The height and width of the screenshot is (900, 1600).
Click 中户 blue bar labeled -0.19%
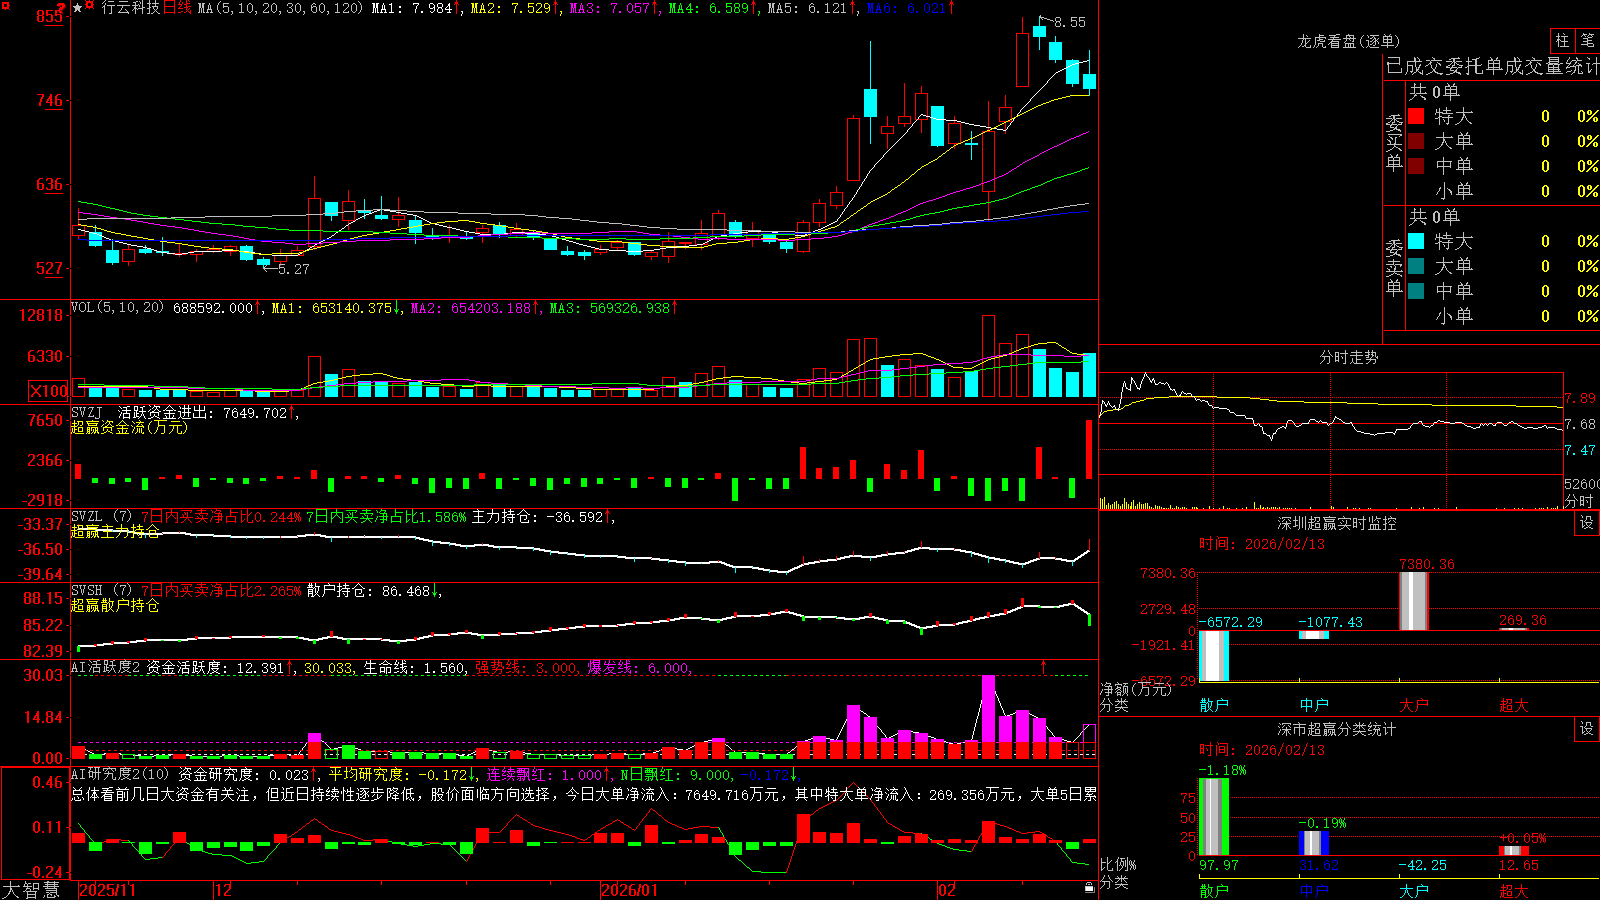(x=1314, y=843)
